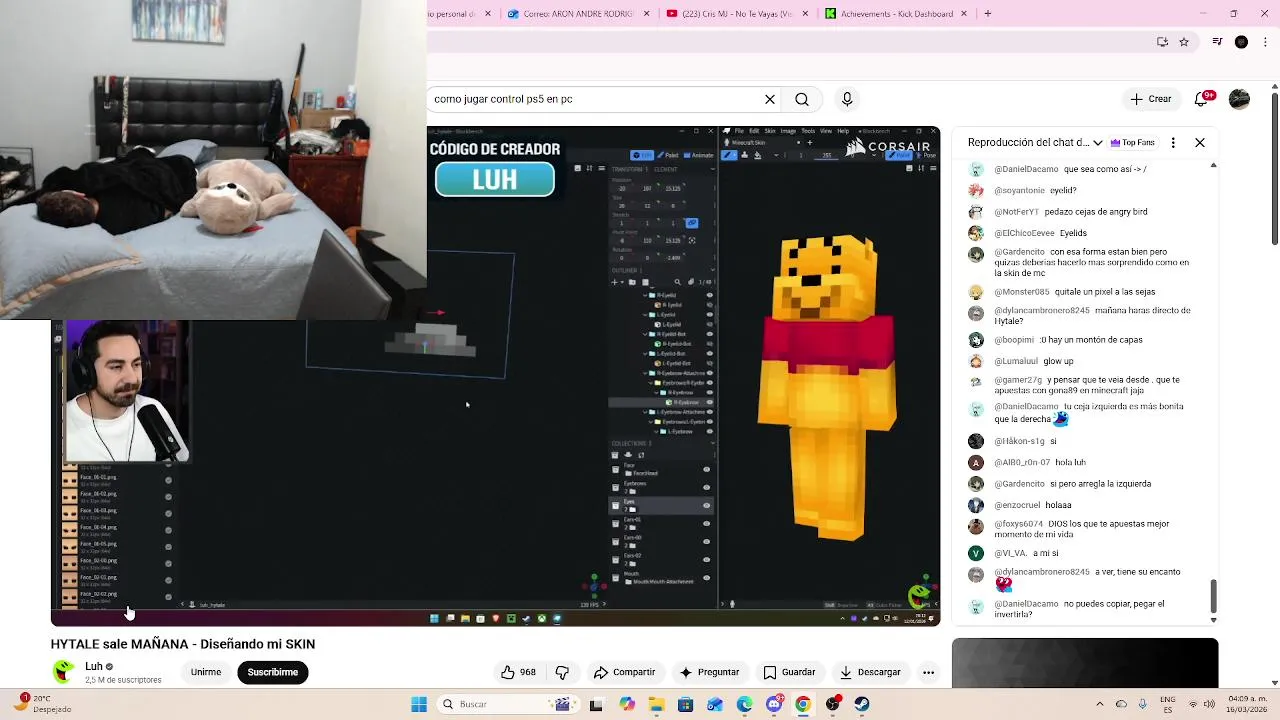This screenshot has width=1280, height=720.
Task: Click the Preguntar button
Action: point(709,672)
